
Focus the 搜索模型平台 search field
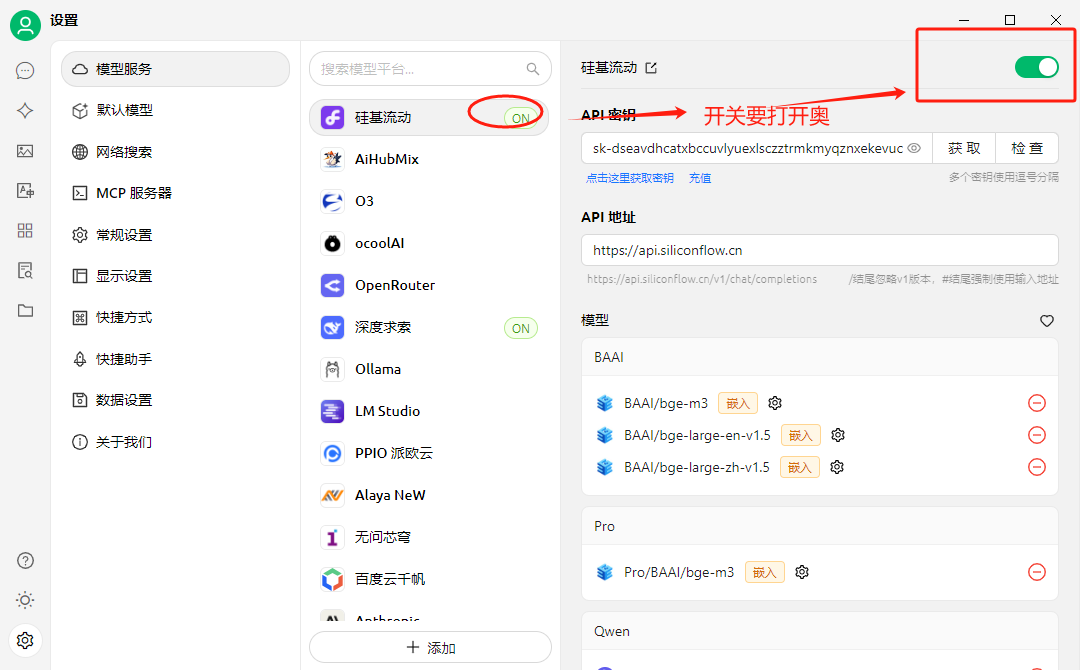coord(430,69)
